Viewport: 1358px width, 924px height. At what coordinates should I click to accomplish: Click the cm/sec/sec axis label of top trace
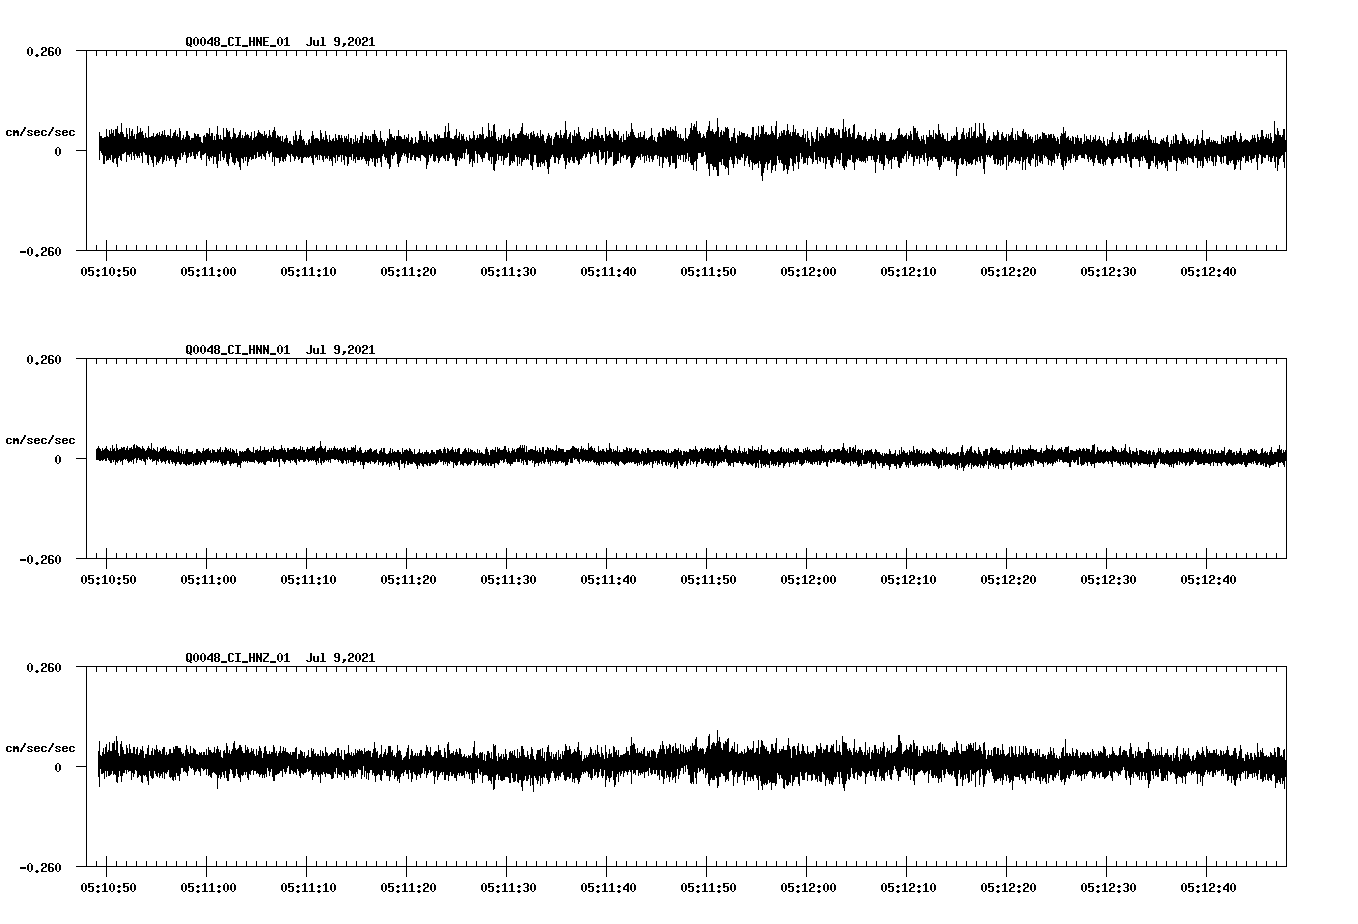[x=39, y=130]
